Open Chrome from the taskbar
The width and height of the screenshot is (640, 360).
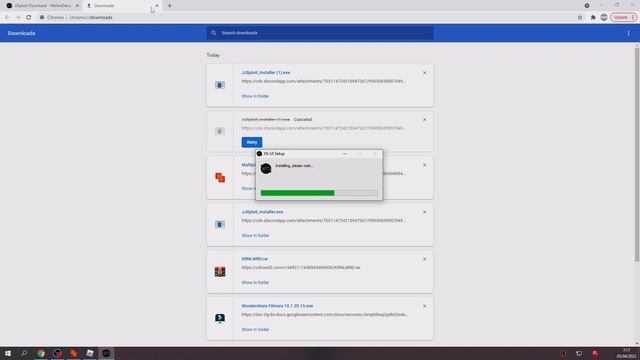[41, 353]
